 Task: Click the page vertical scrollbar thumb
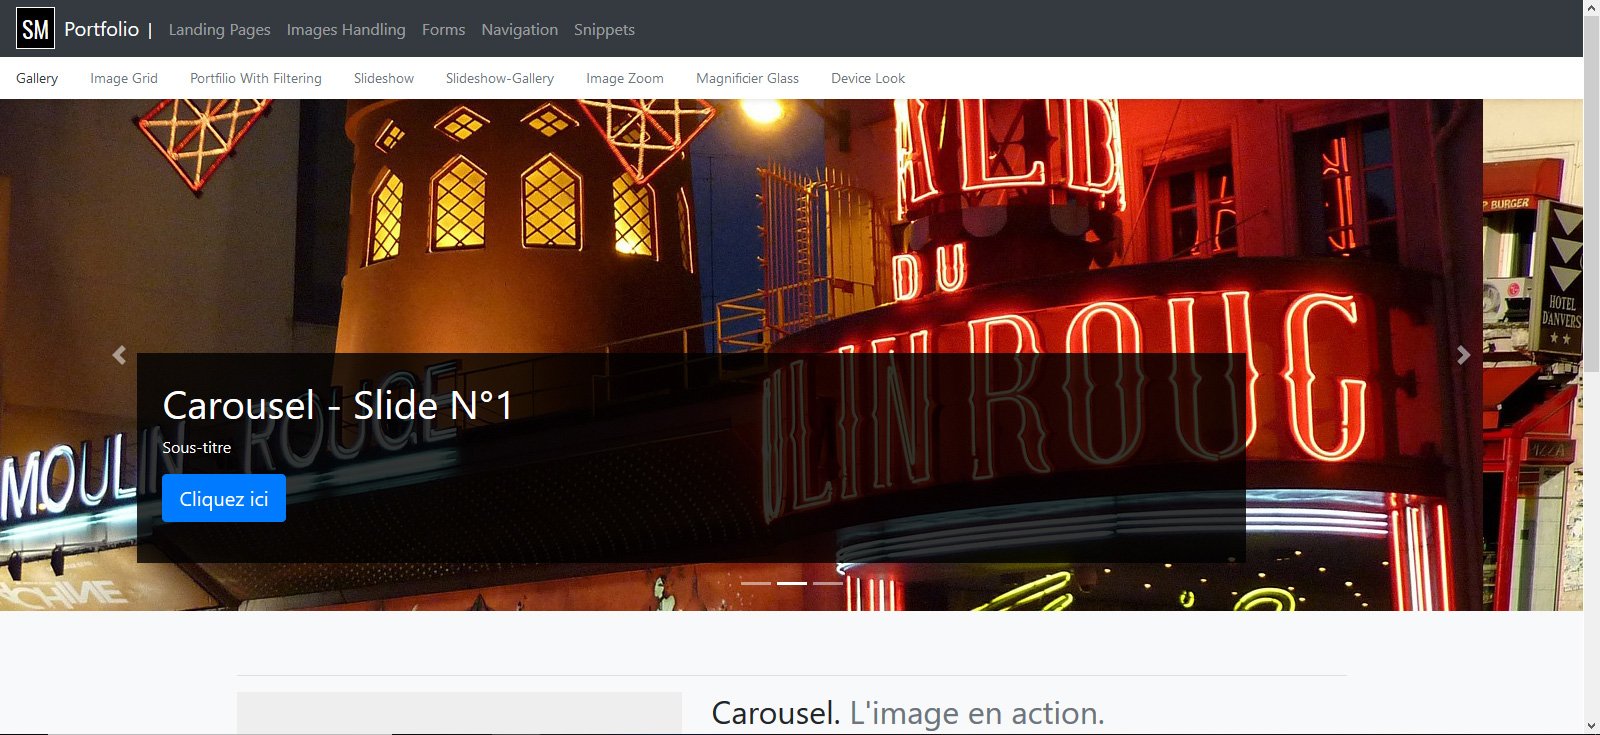tap(1591, 192)
